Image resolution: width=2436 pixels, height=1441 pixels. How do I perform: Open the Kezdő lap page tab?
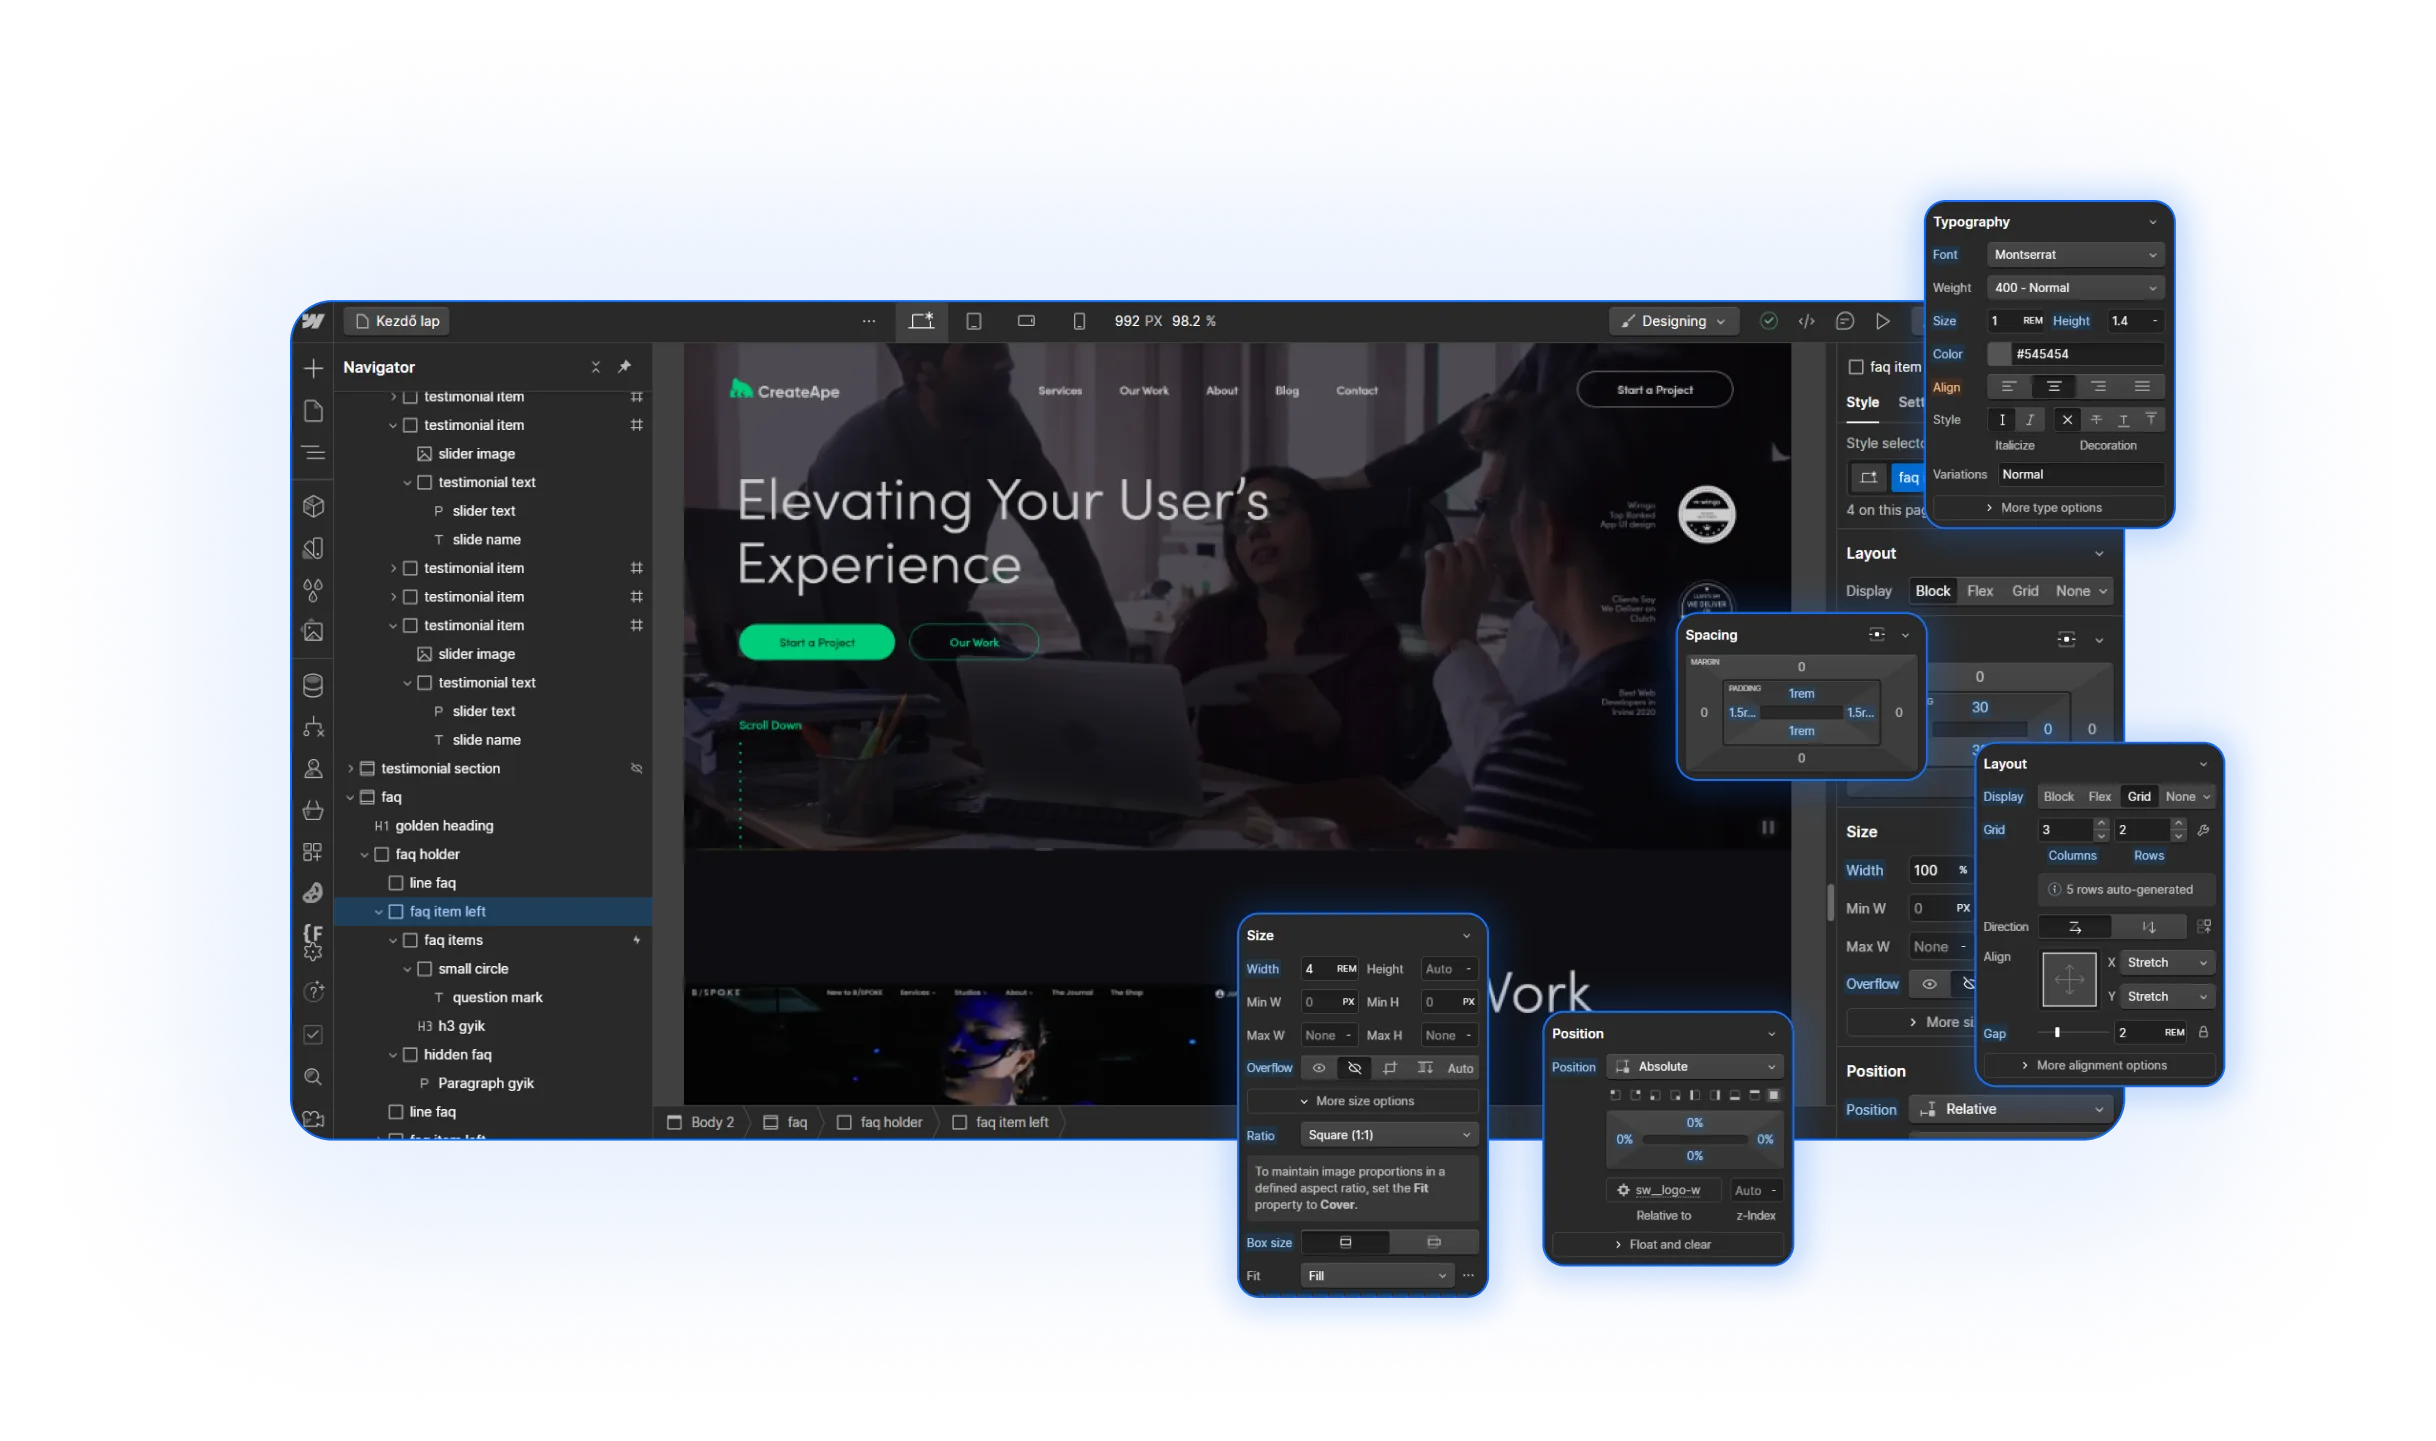point(398,321)
